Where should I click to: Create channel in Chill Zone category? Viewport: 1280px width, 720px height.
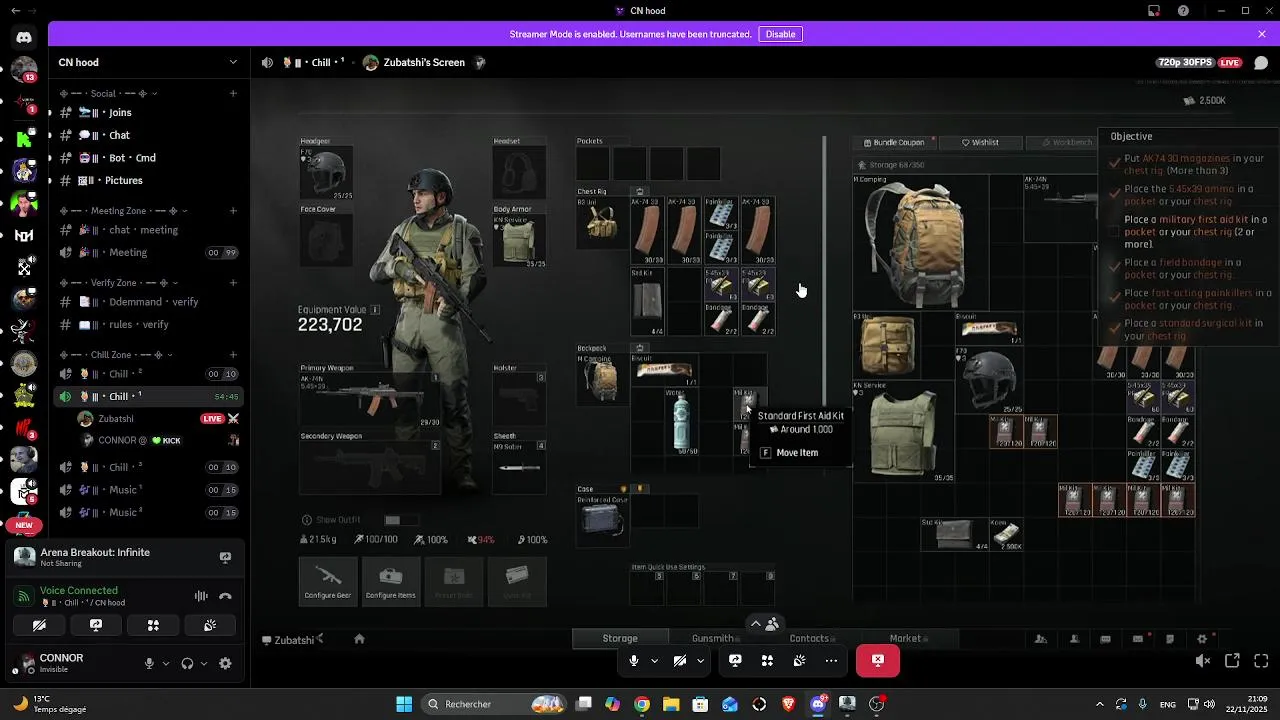[x=233, y=354]
